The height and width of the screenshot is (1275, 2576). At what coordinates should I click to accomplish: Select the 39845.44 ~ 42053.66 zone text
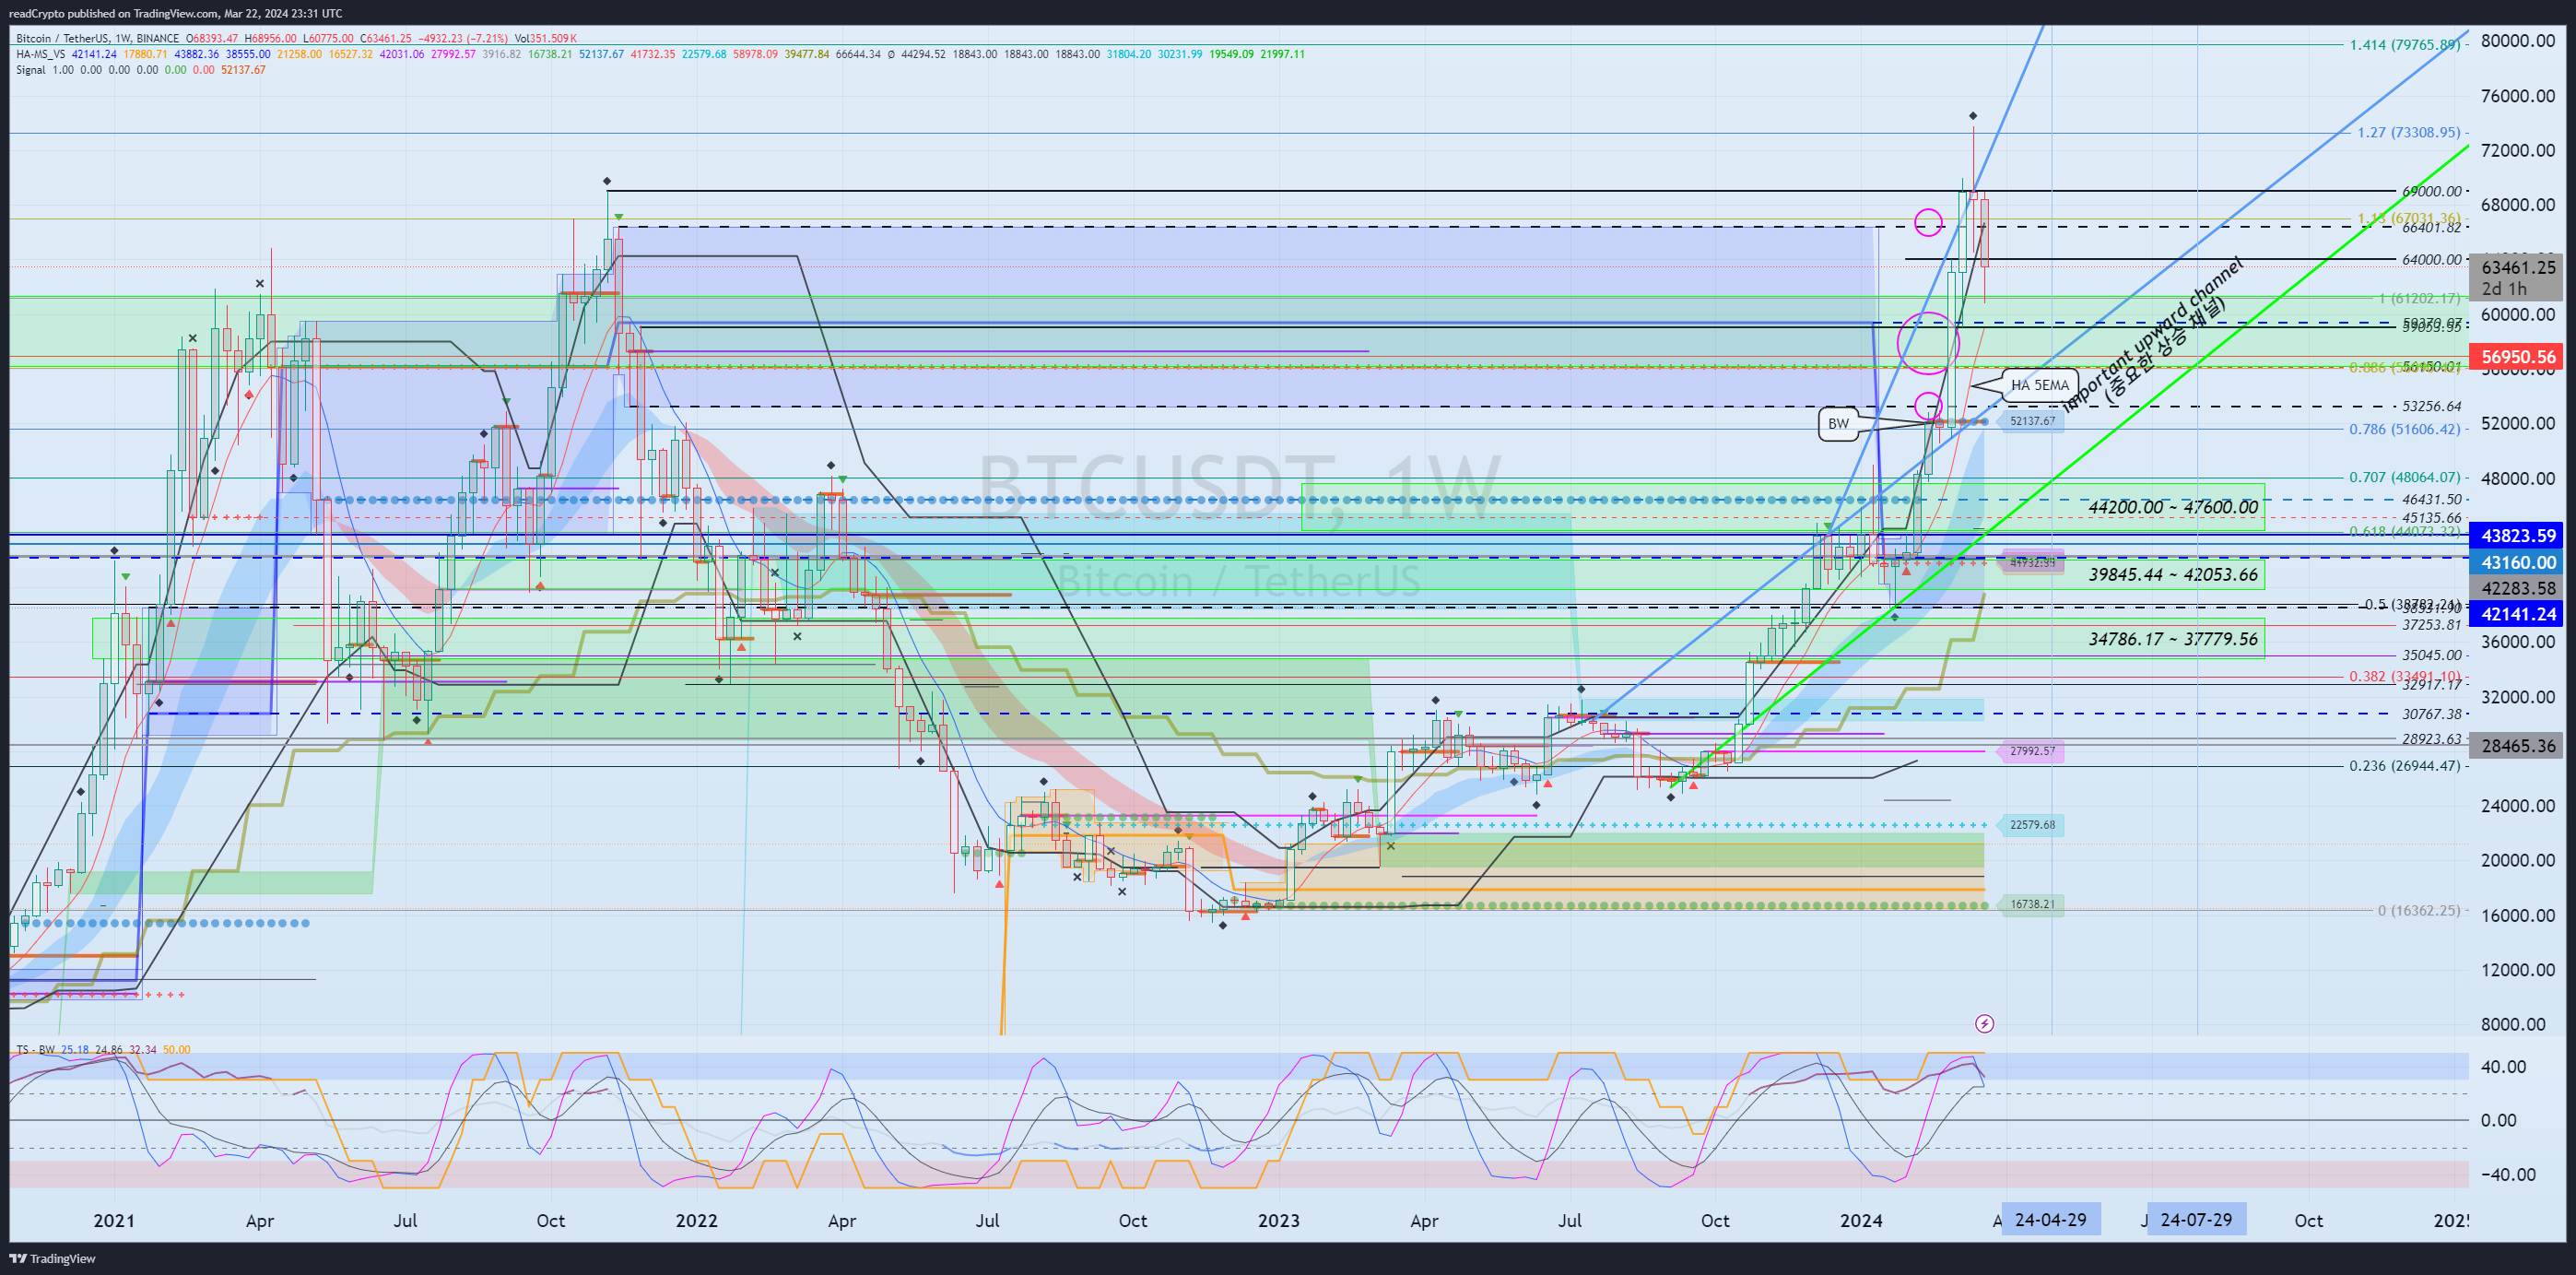[2172, 575]
